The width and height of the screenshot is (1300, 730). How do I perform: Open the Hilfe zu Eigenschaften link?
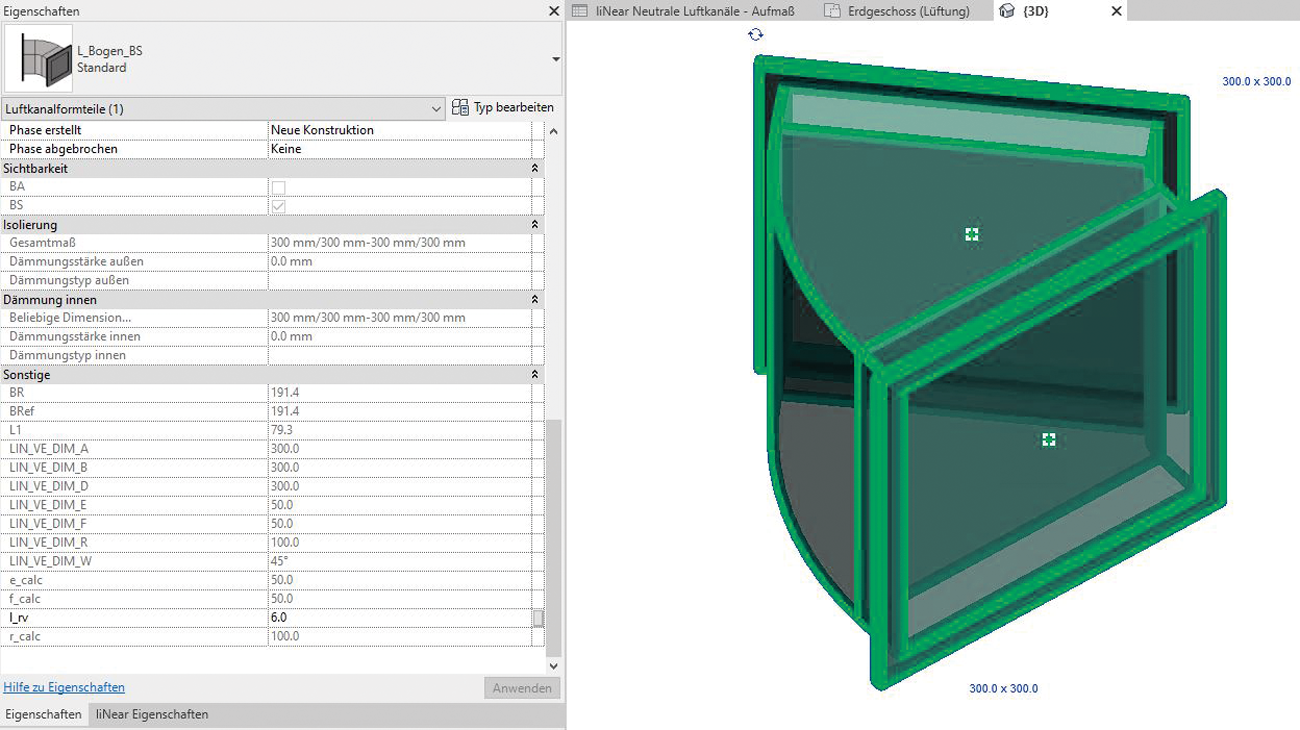click(x=64, y=688)
